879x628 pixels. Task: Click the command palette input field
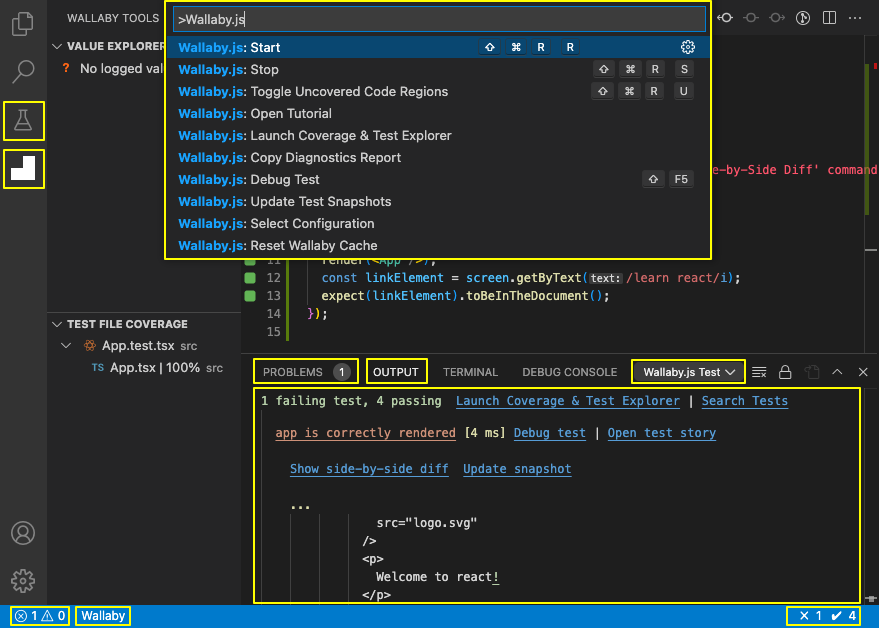[x=439, y=19]
